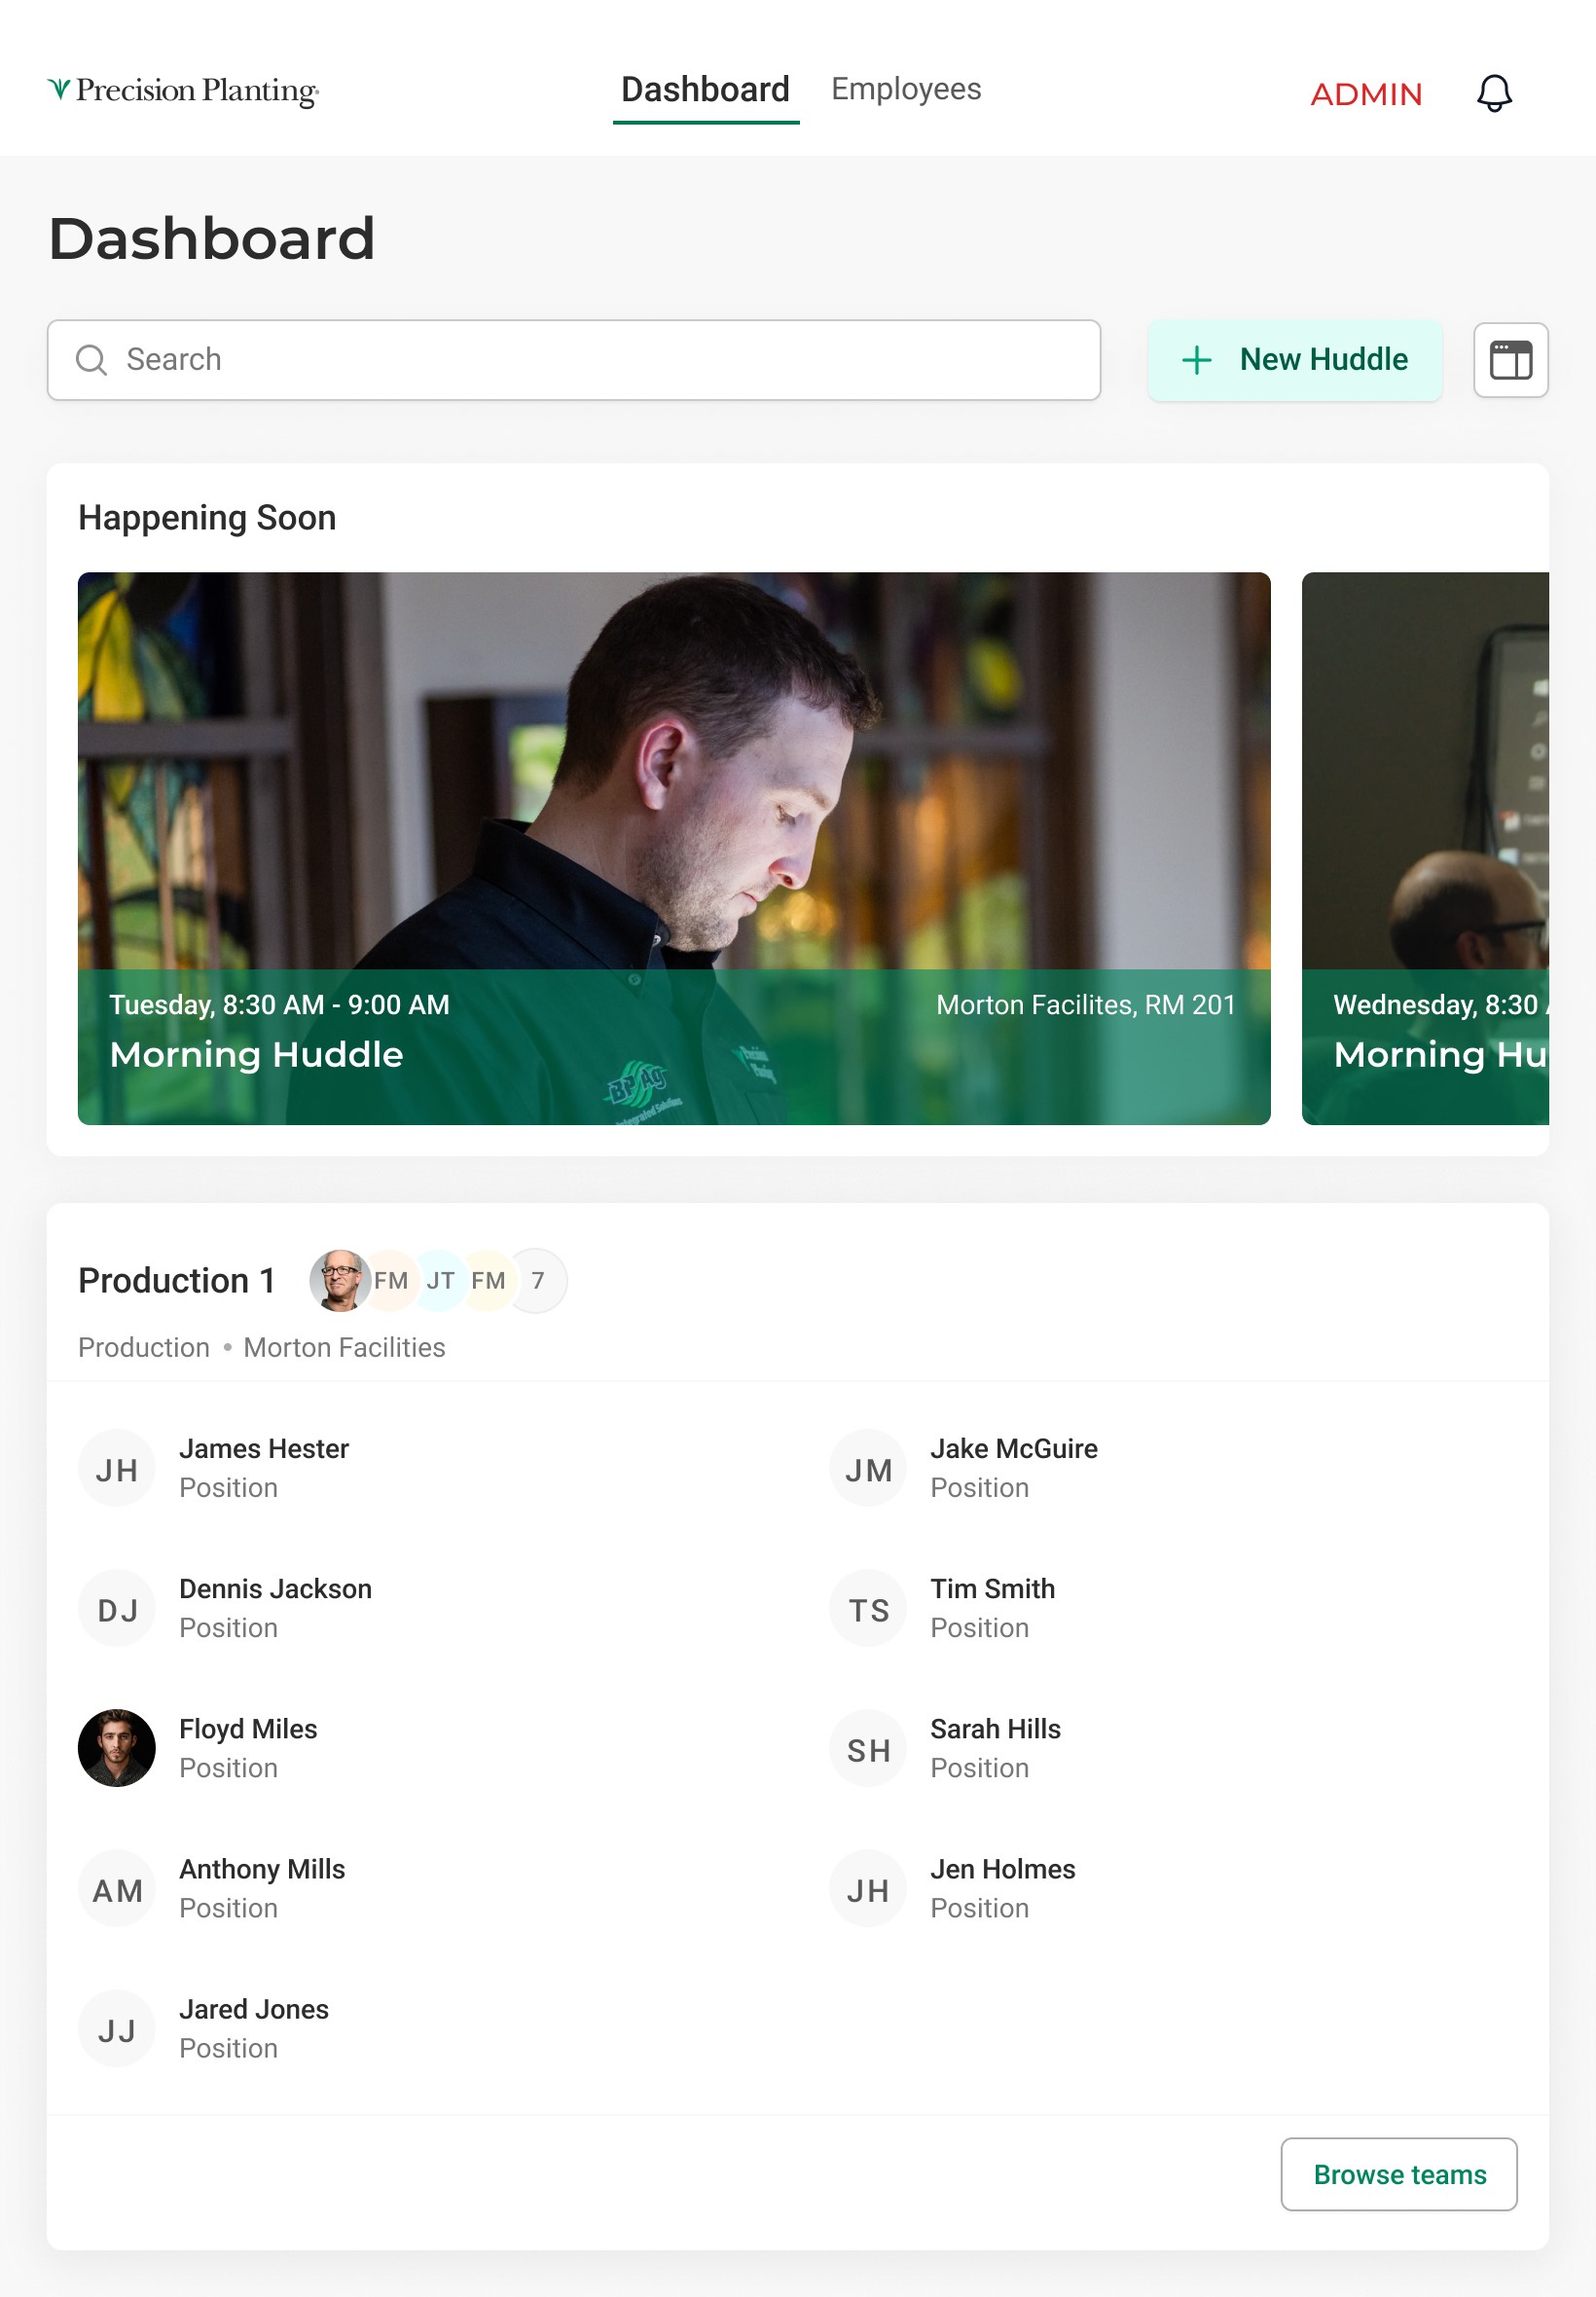Select the name Jake McGuire
This screenshot has width=1596, height=2297.
pos(1014,1449)
